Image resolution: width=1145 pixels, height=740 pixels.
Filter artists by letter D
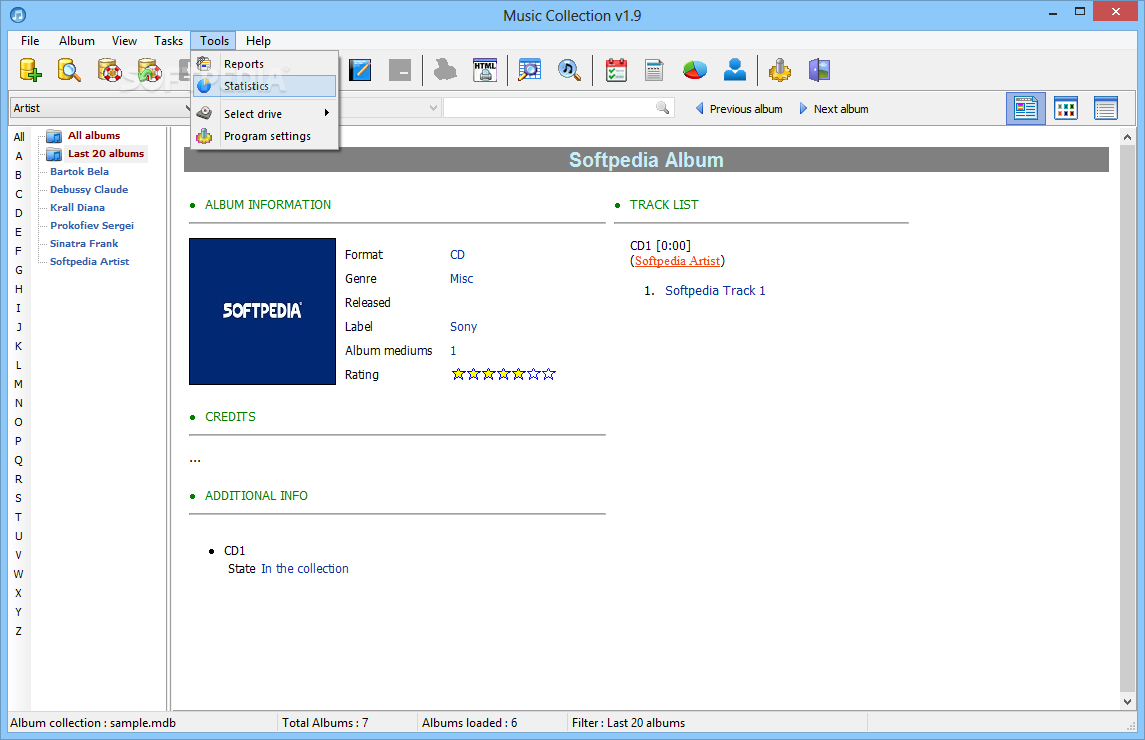pyautogui.click(x=19, y=213)
